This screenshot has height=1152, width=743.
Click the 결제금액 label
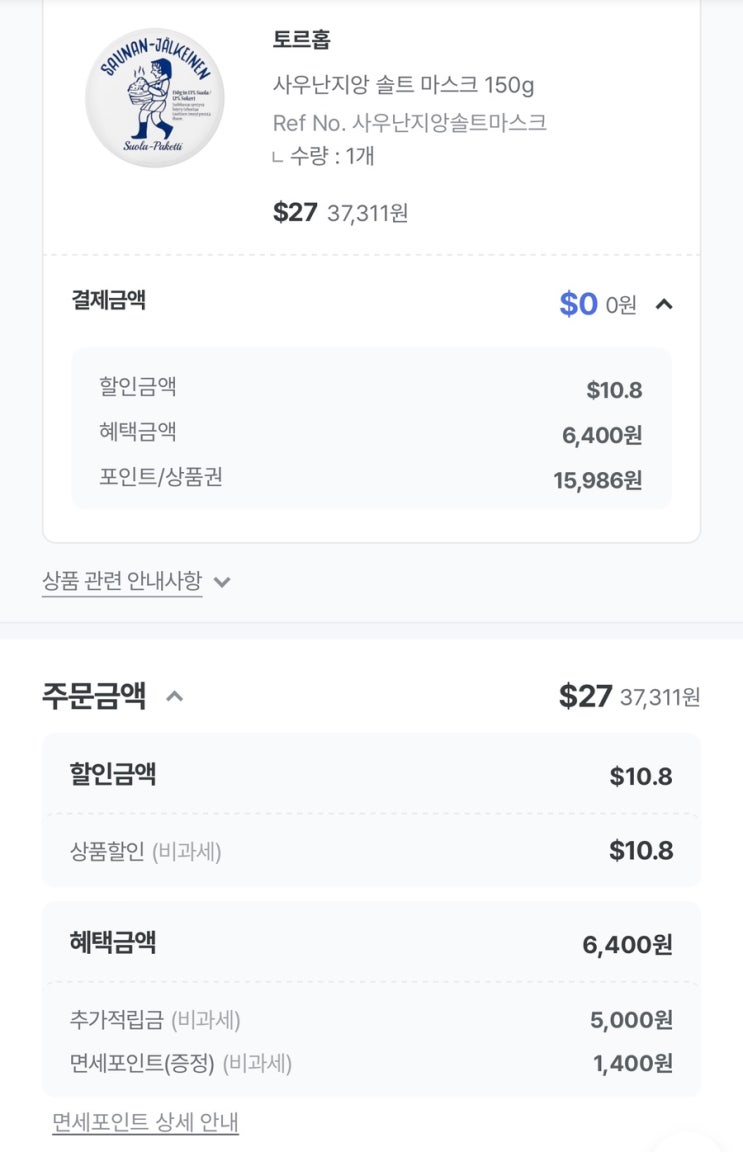pos(108,300)
